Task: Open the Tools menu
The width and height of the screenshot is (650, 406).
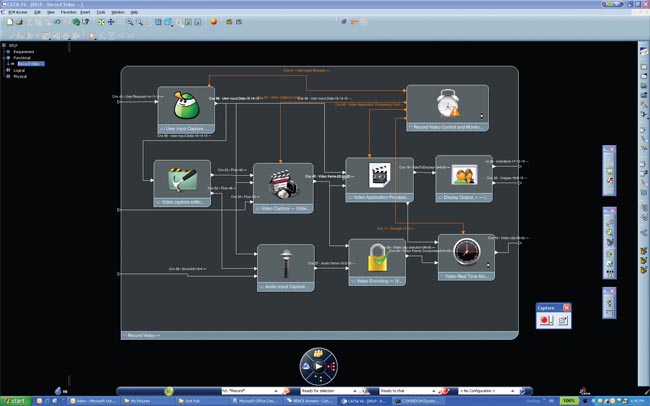Action: pos(101,12)
